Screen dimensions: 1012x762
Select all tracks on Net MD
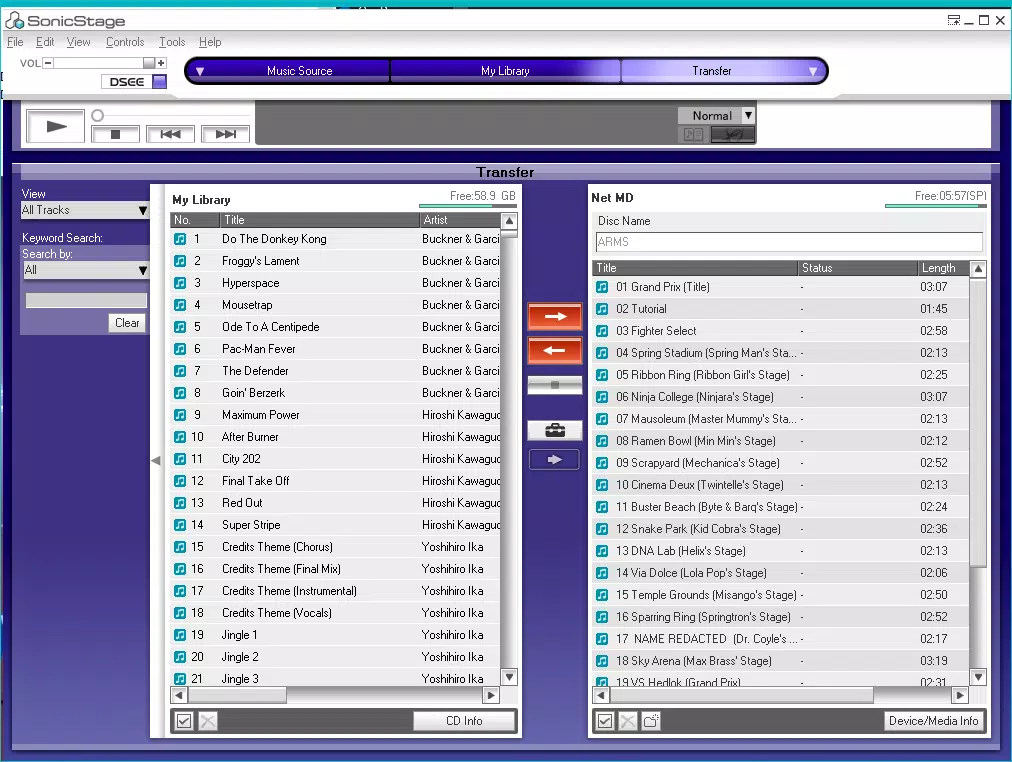605,721
